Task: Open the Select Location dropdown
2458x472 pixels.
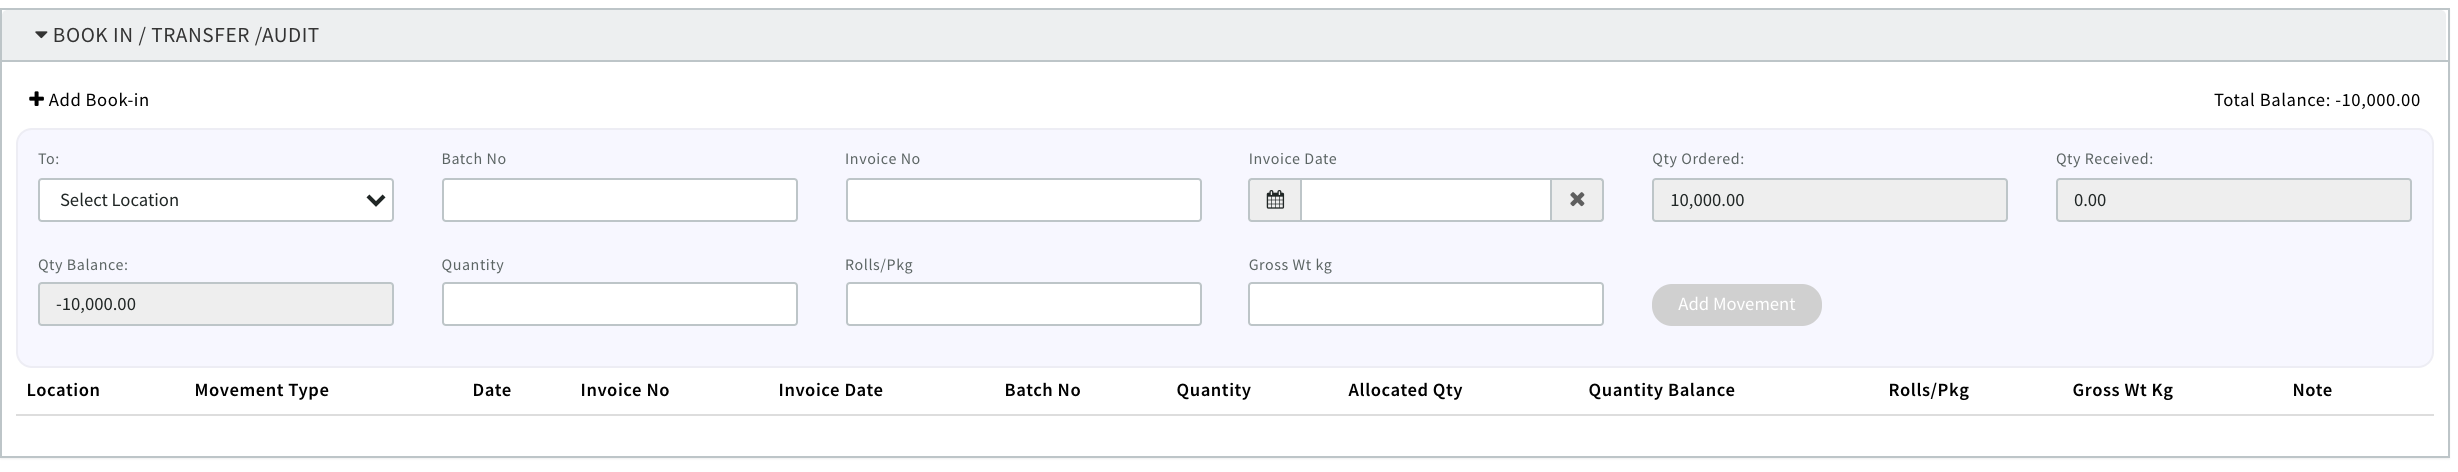Action: 216,200
